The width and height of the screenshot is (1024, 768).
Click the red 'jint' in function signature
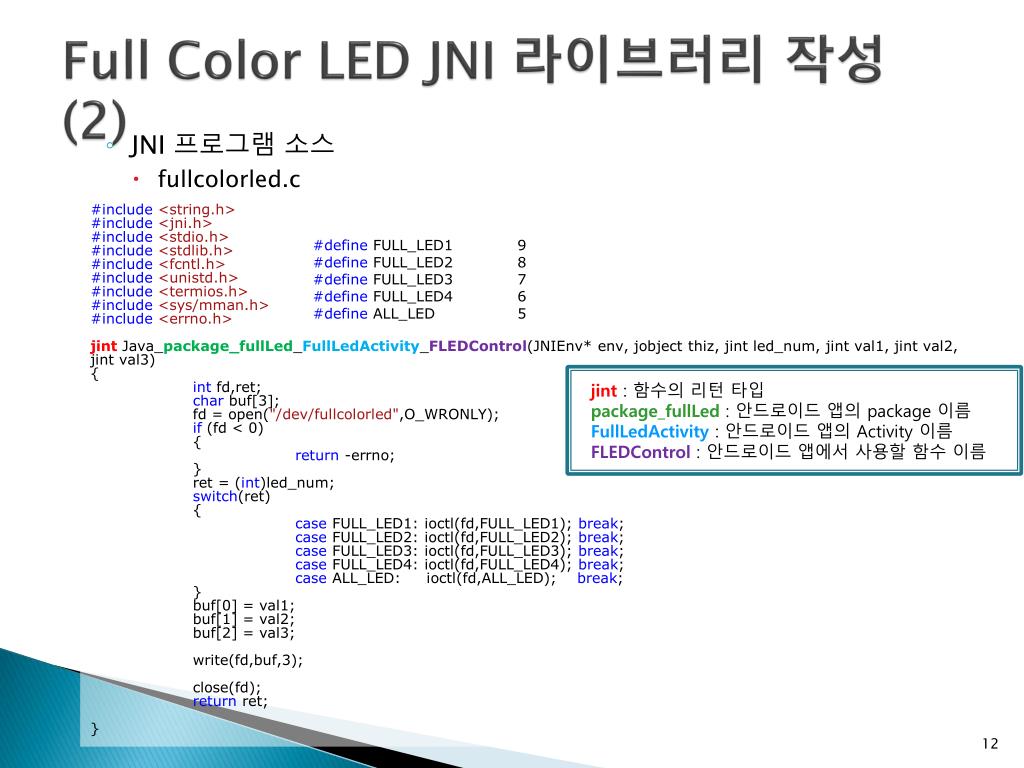[103, 346]
